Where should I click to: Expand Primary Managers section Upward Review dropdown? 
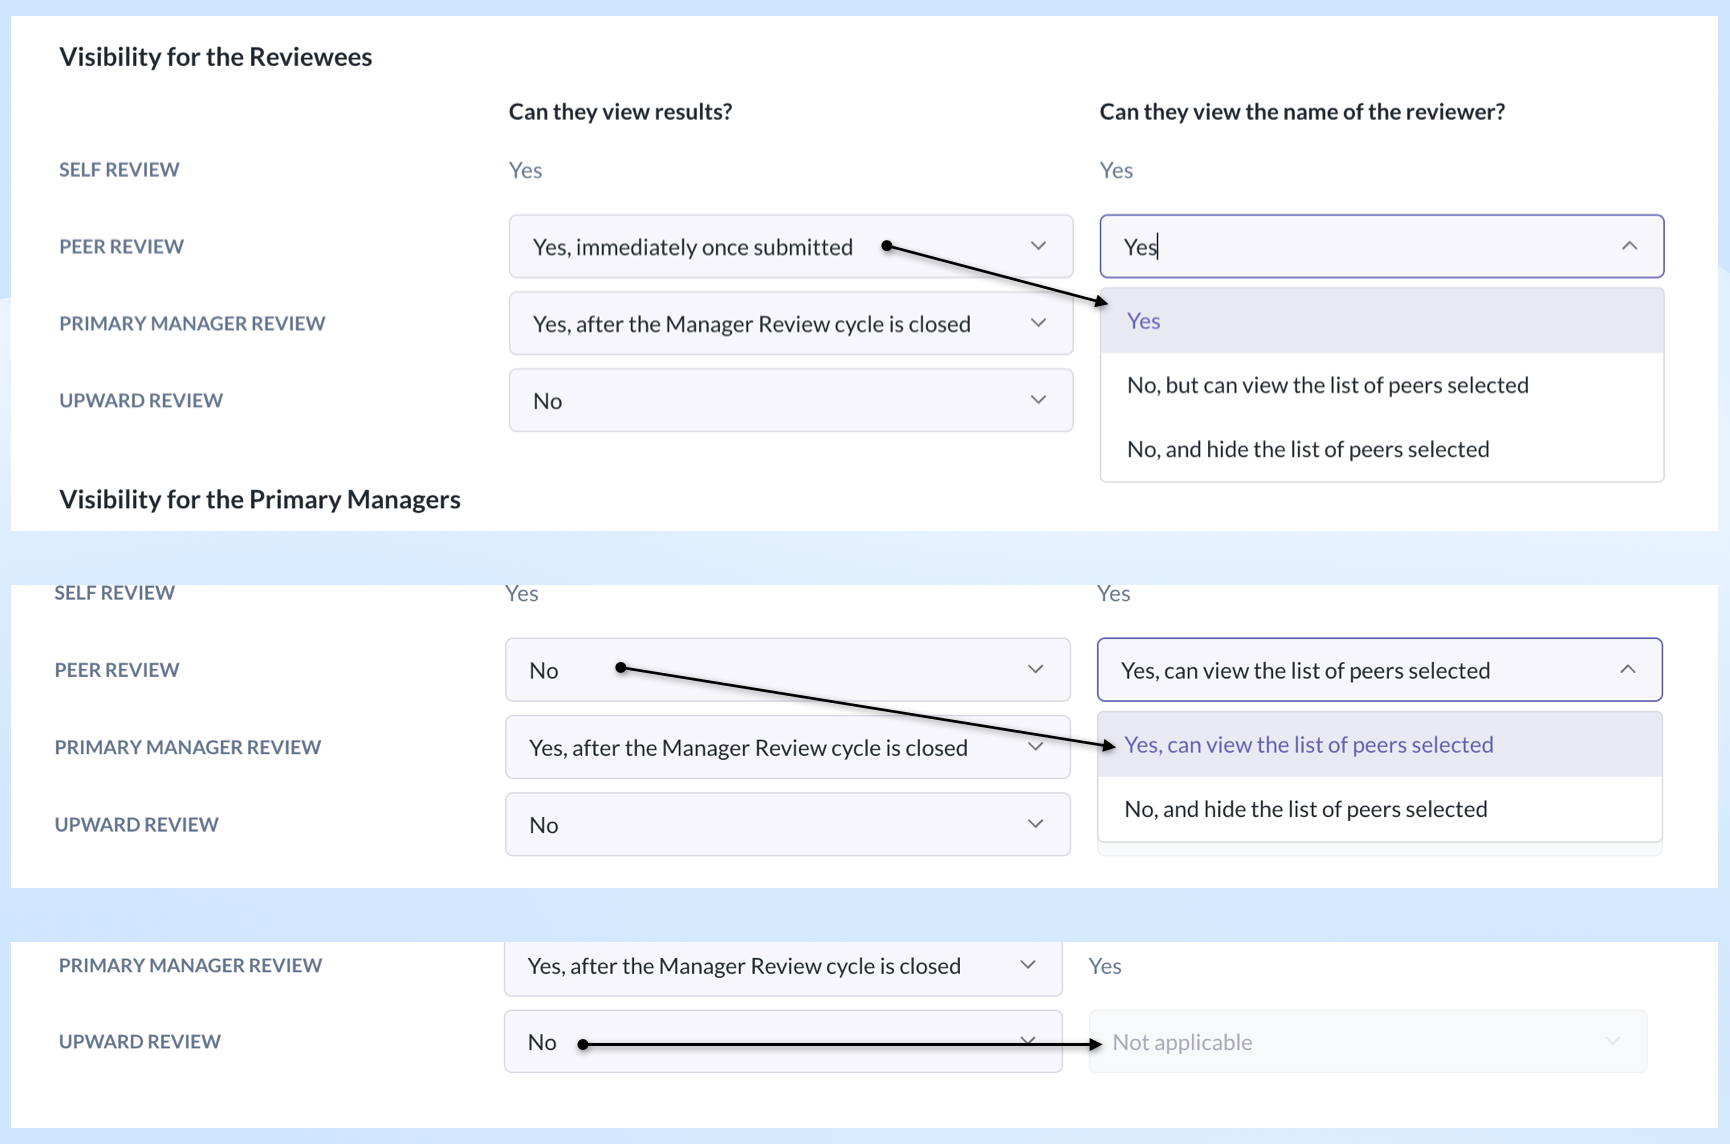[787, 825]
